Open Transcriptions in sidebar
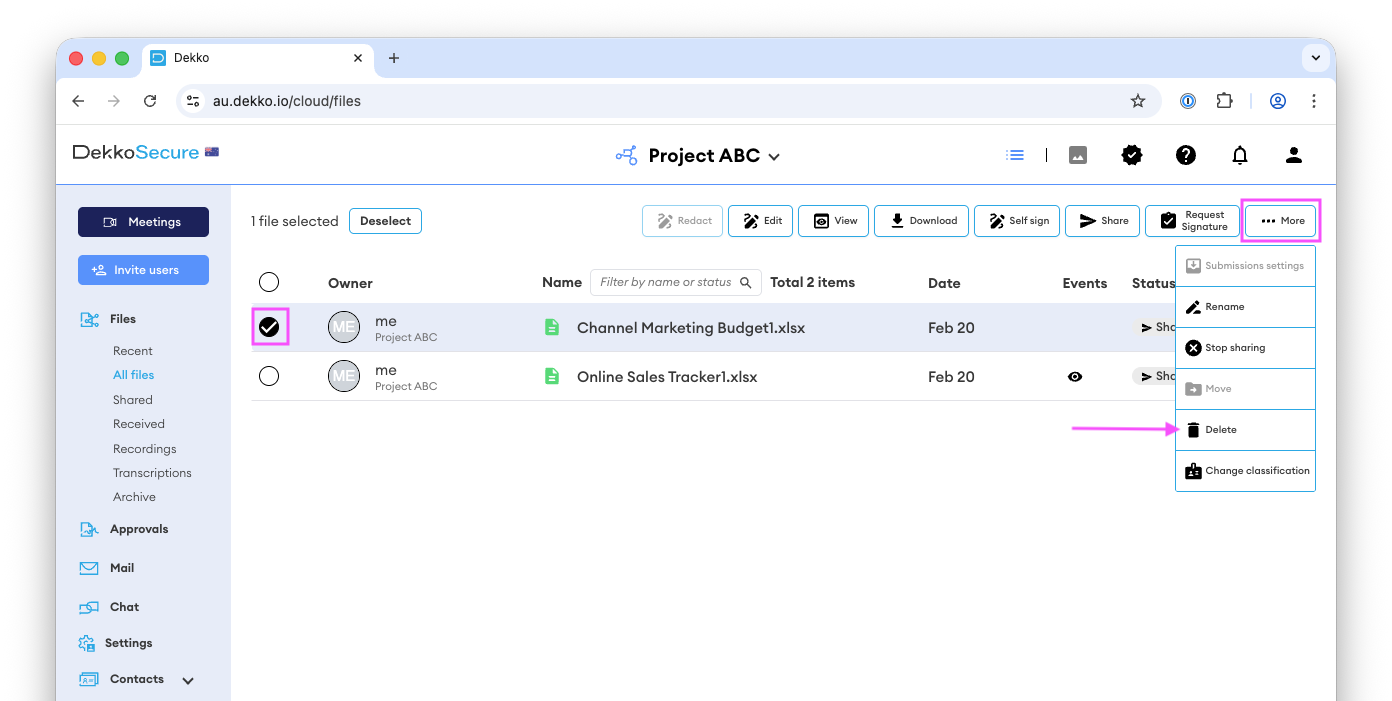 [x=152, y=473]
